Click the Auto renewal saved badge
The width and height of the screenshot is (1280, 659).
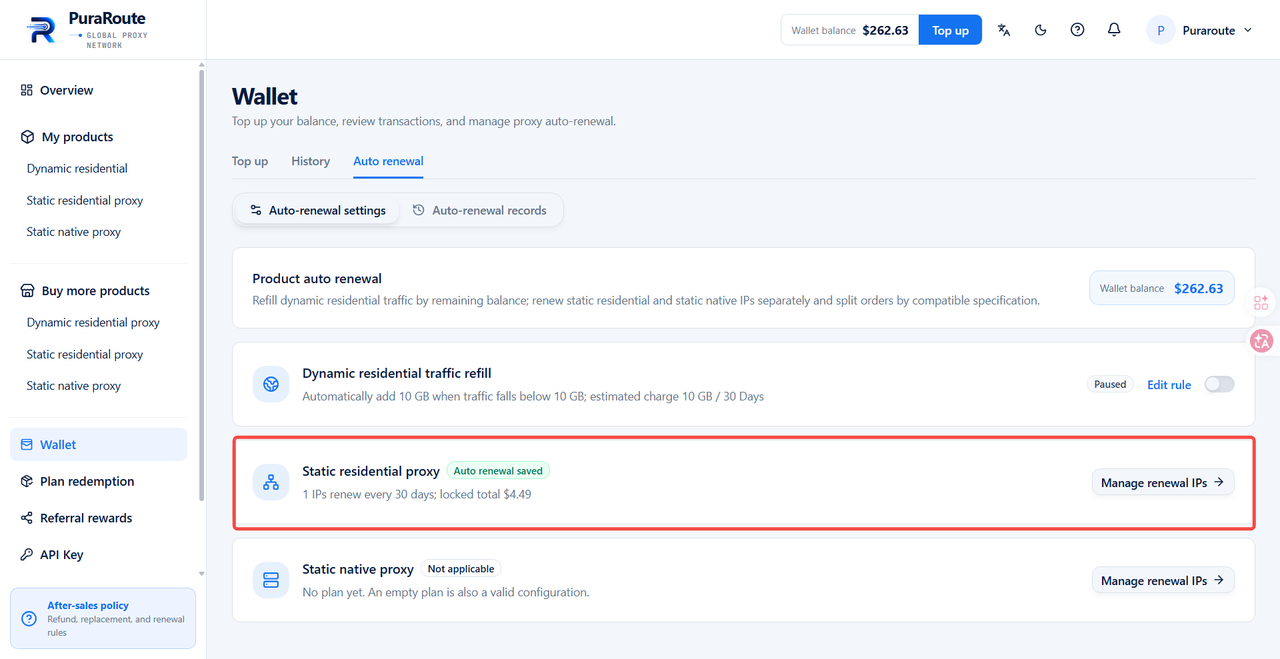499,471
